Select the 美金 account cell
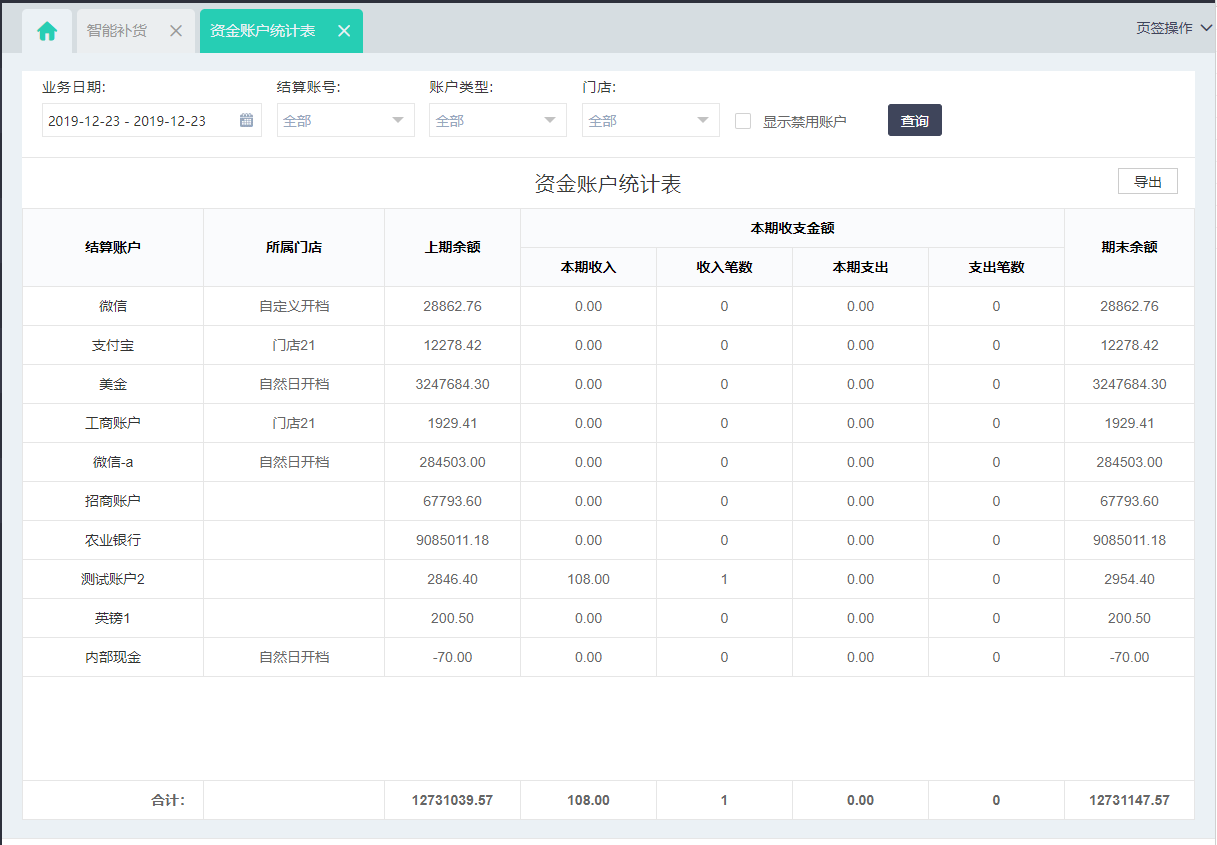Viewport: 1217px width, 845px height. [113, 384]
